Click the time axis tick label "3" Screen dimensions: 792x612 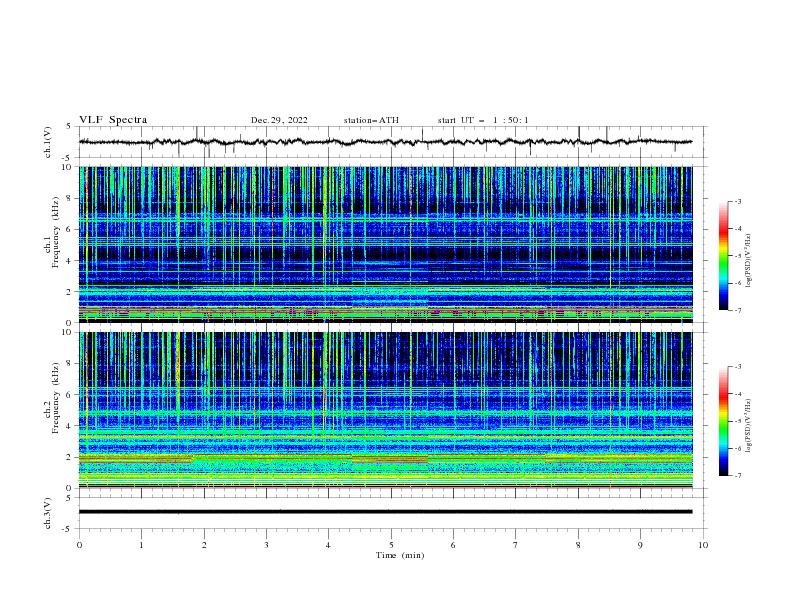click(x=266, y=545)
